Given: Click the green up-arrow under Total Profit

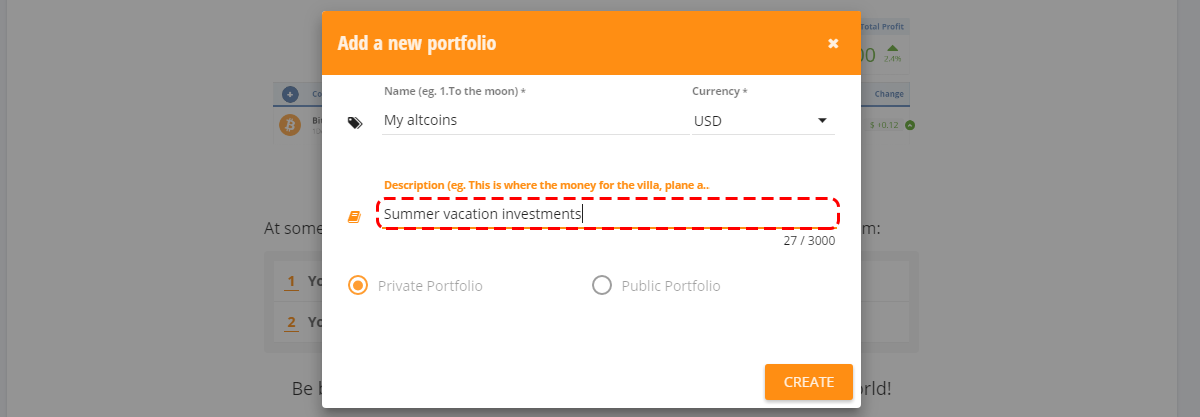Looking at the screenshot, I should (892, 47).
